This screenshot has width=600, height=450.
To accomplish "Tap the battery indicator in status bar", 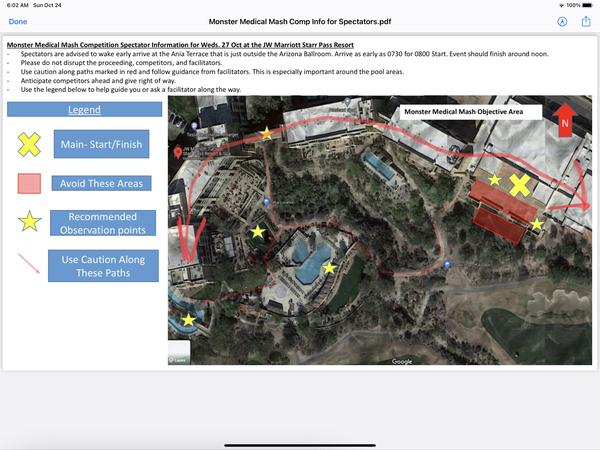I will [587, 5].
